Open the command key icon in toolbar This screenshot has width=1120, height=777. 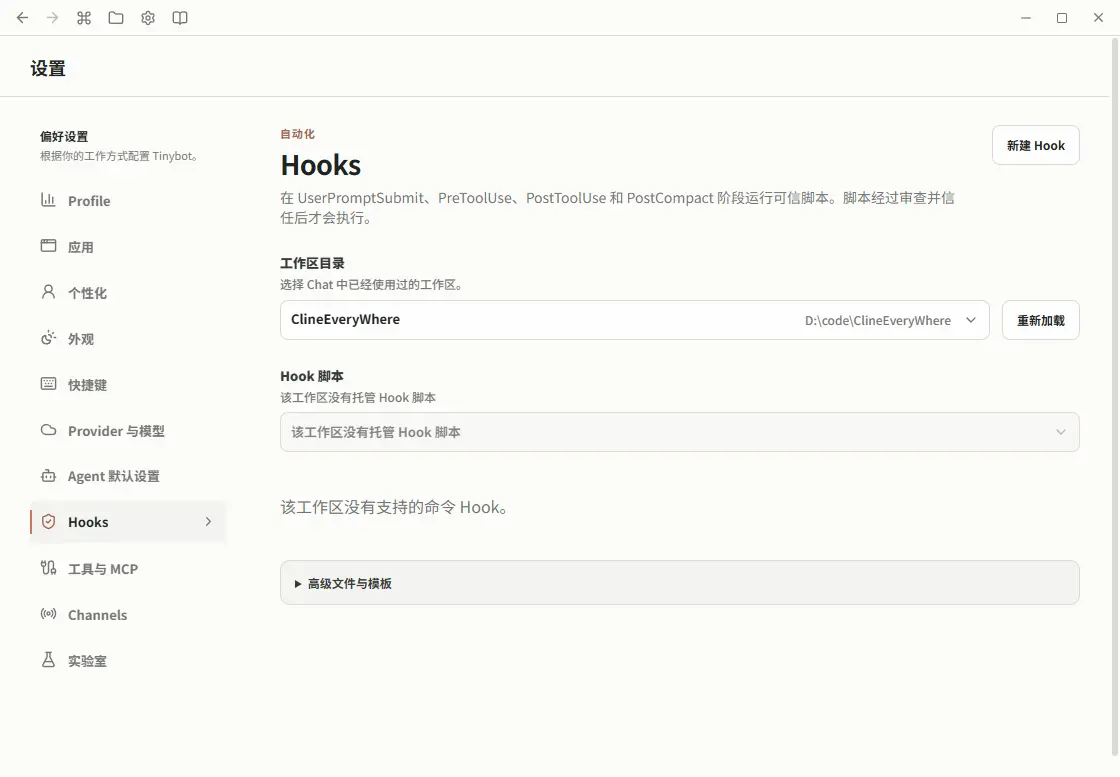(84, 18)
